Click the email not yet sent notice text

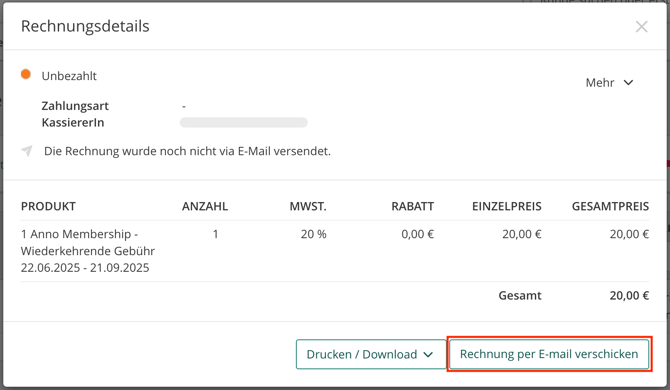point(187,151)
